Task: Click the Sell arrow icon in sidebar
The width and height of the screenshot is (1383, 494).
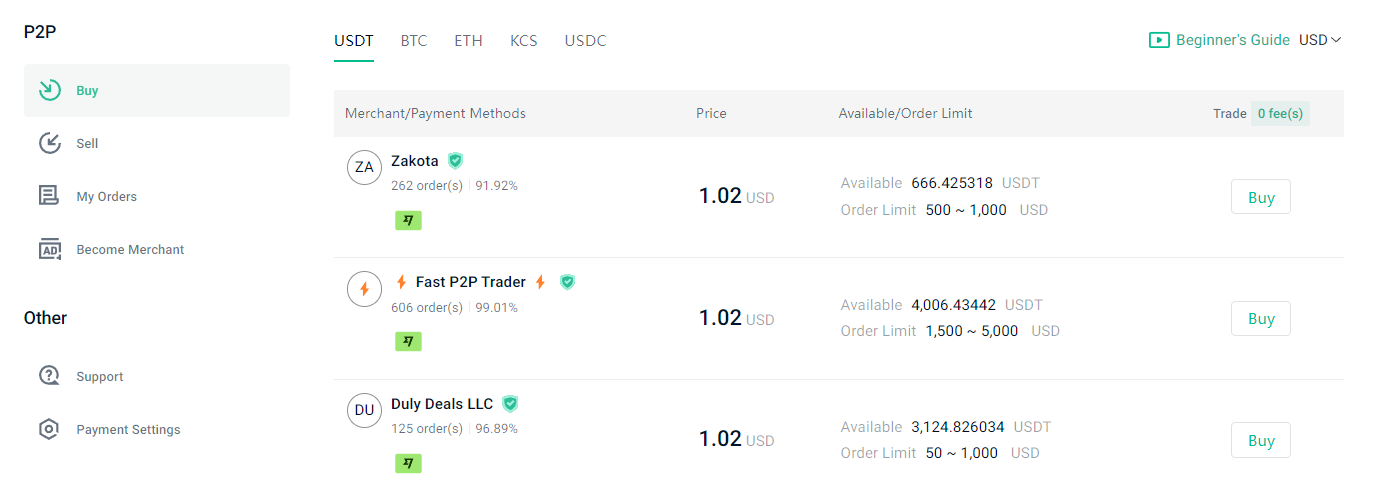Action: pos(49,143)
